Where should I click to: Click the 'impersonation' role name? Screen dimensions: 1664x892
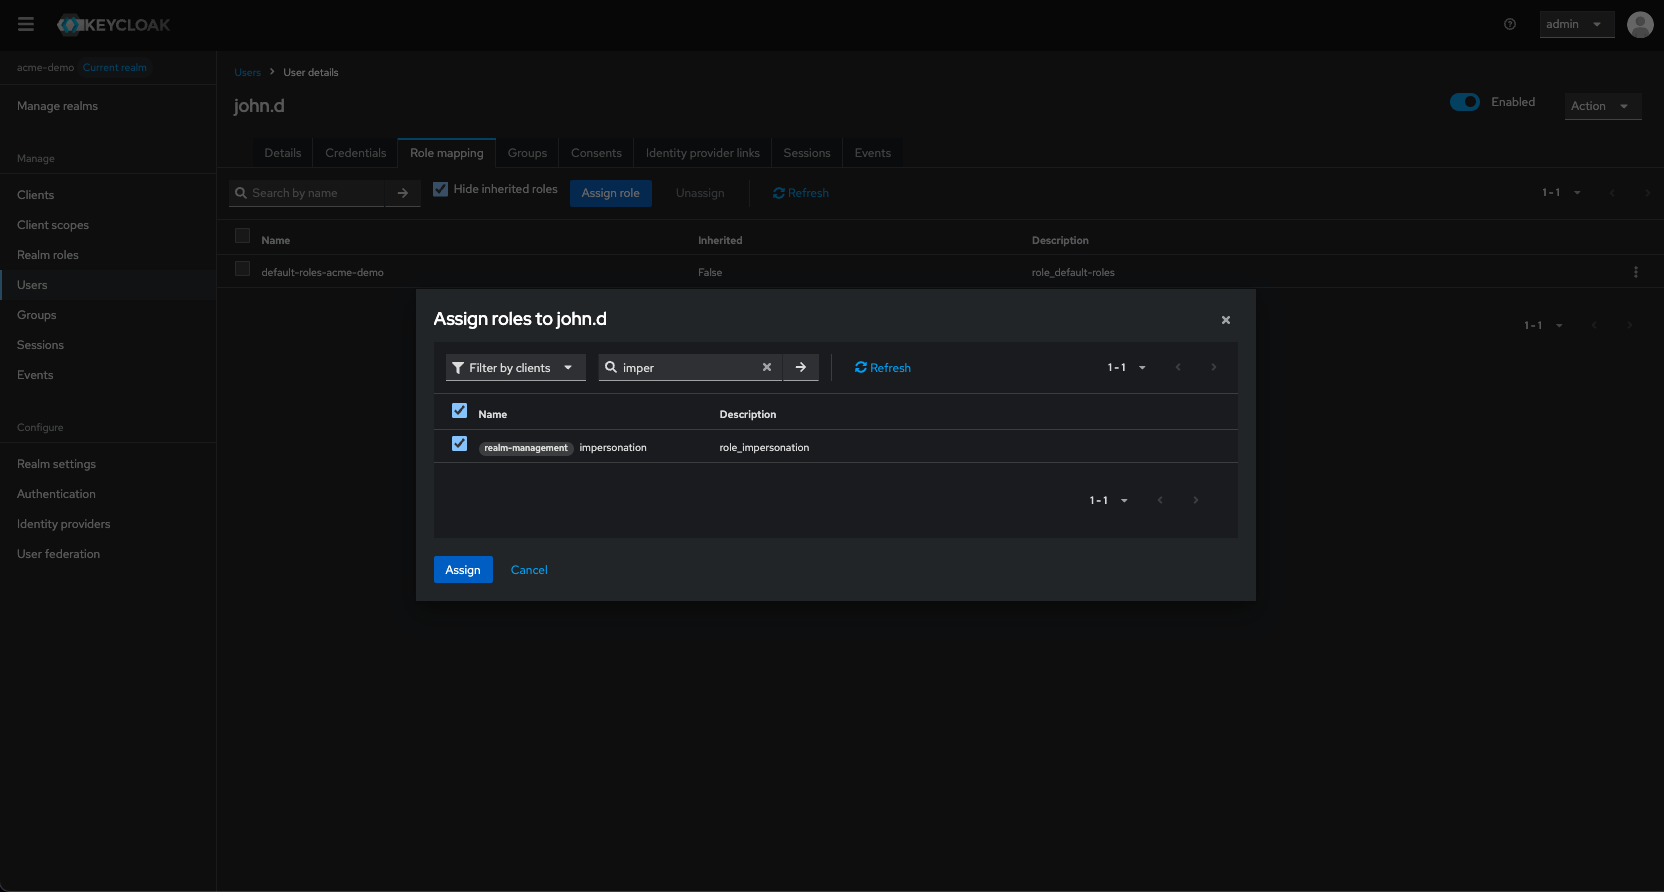(613, 448)
